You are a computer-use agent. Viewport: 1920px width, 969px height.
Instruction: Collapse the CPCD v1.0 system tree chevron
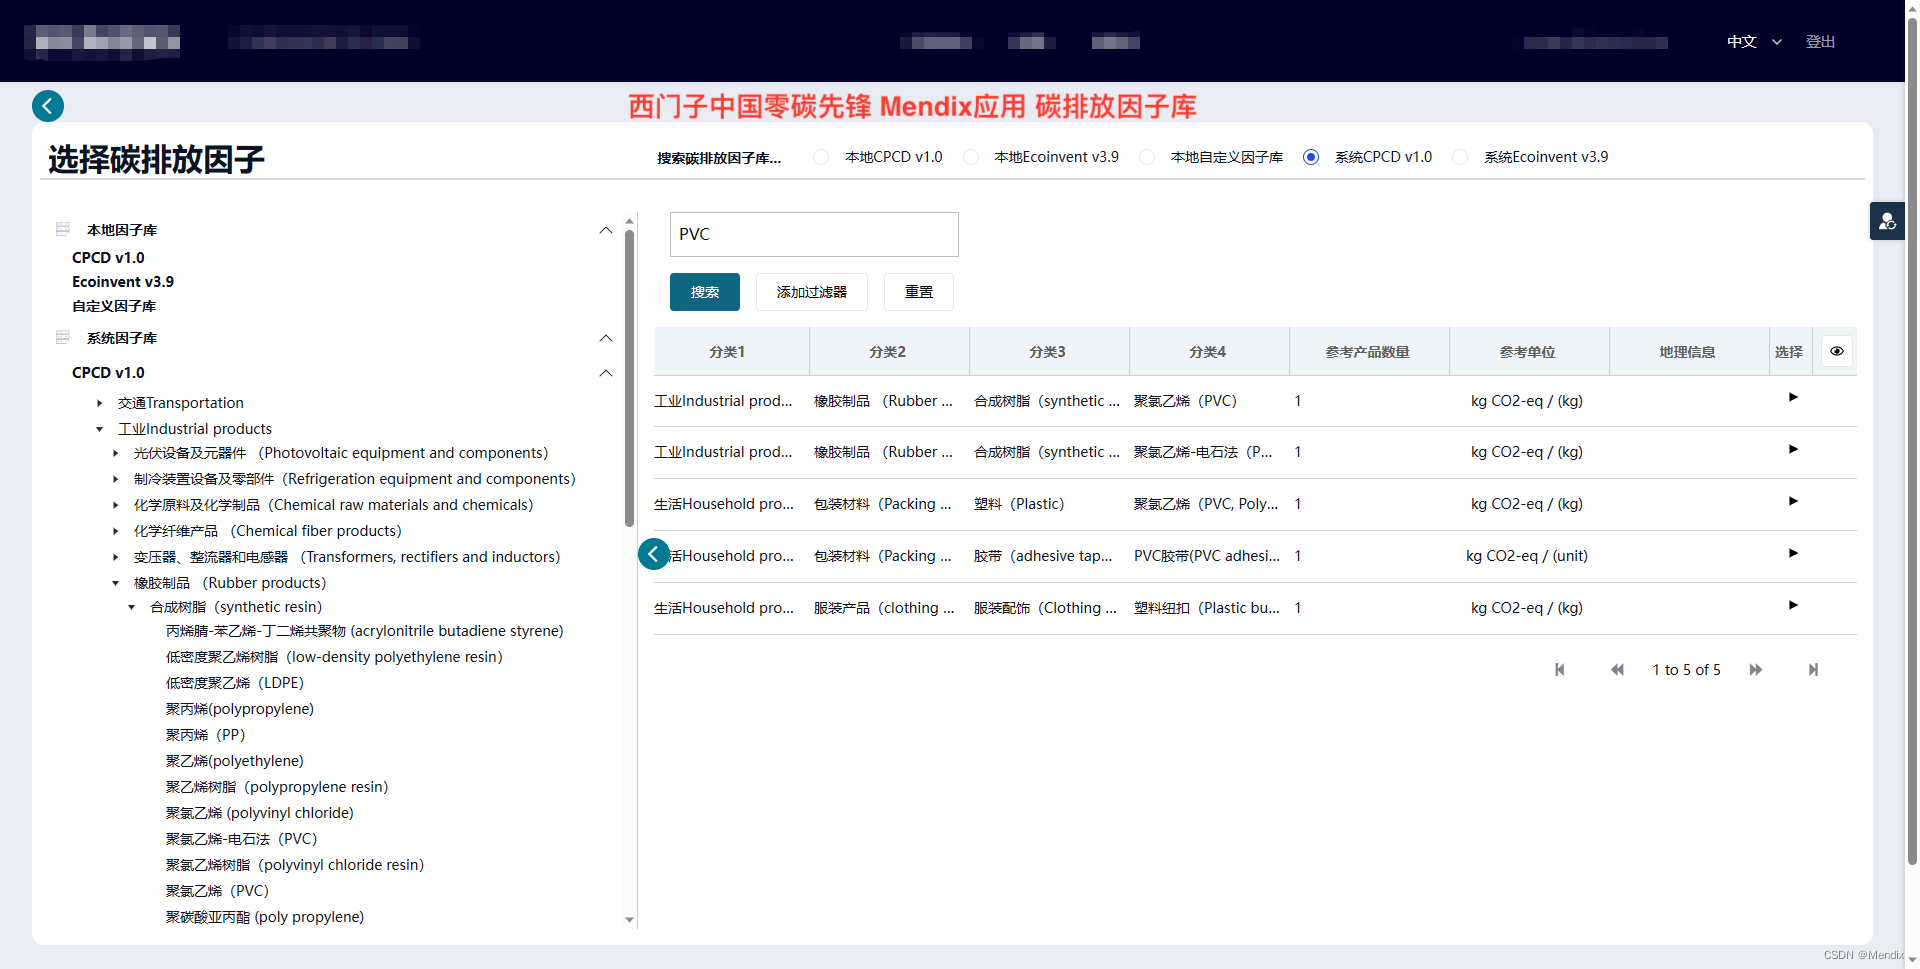click(606, 373)
